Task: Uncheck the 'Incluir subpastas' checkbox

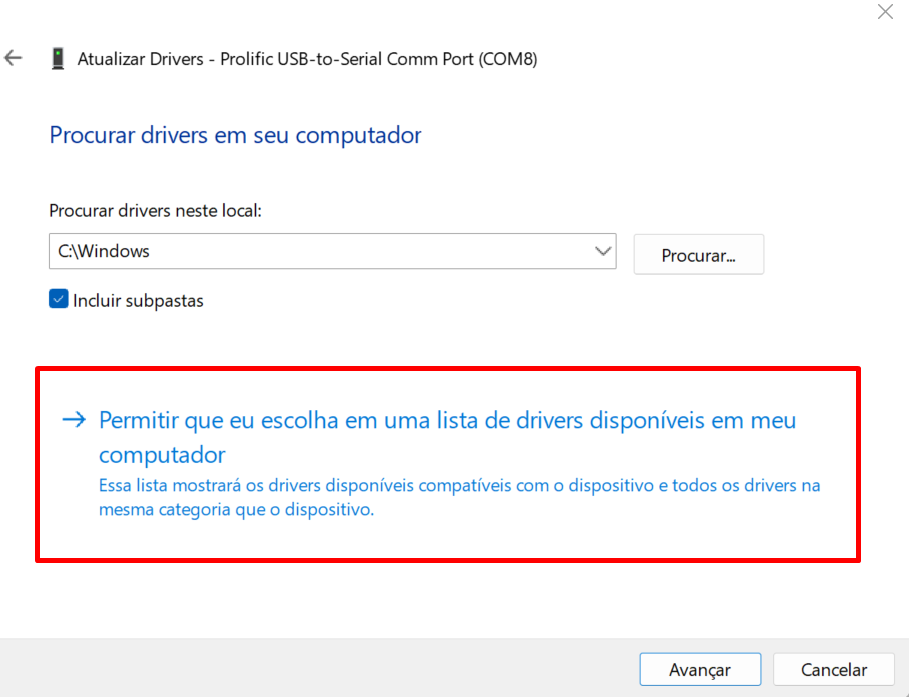Action: (x=59, y=299)
